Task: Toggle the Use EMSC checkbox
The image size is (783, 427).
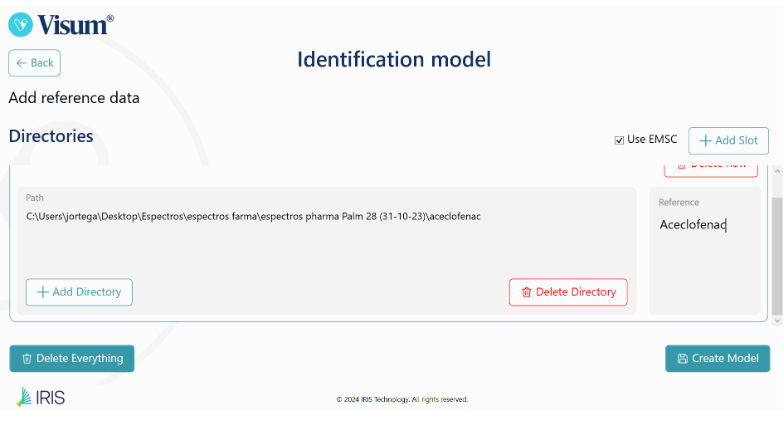Action: (x=619, y=140)
